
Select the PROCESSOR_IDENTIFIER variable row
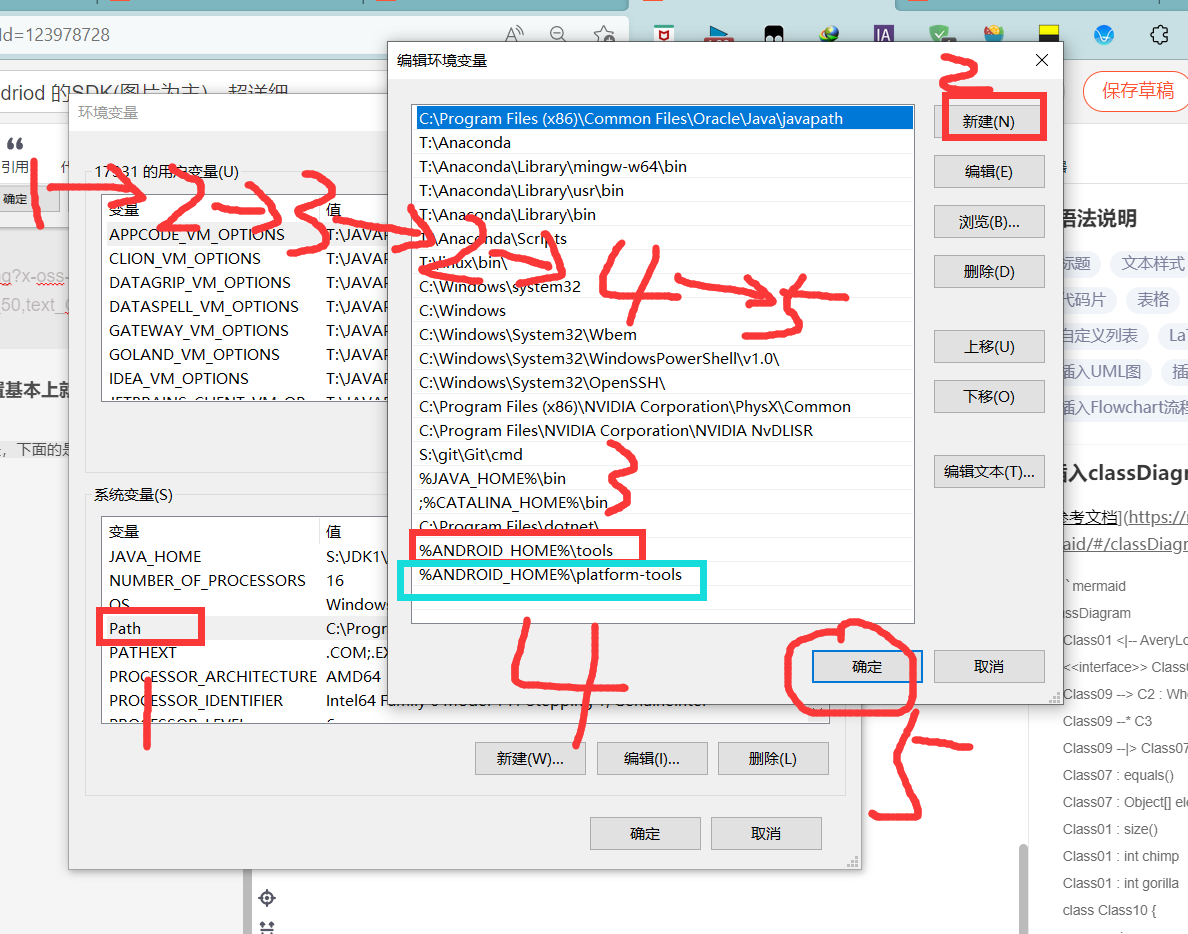(245, 701)
